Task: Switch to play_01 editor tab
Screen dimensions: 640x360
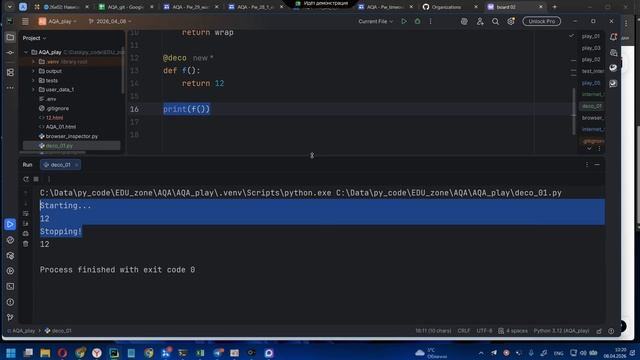Action: 591,36
